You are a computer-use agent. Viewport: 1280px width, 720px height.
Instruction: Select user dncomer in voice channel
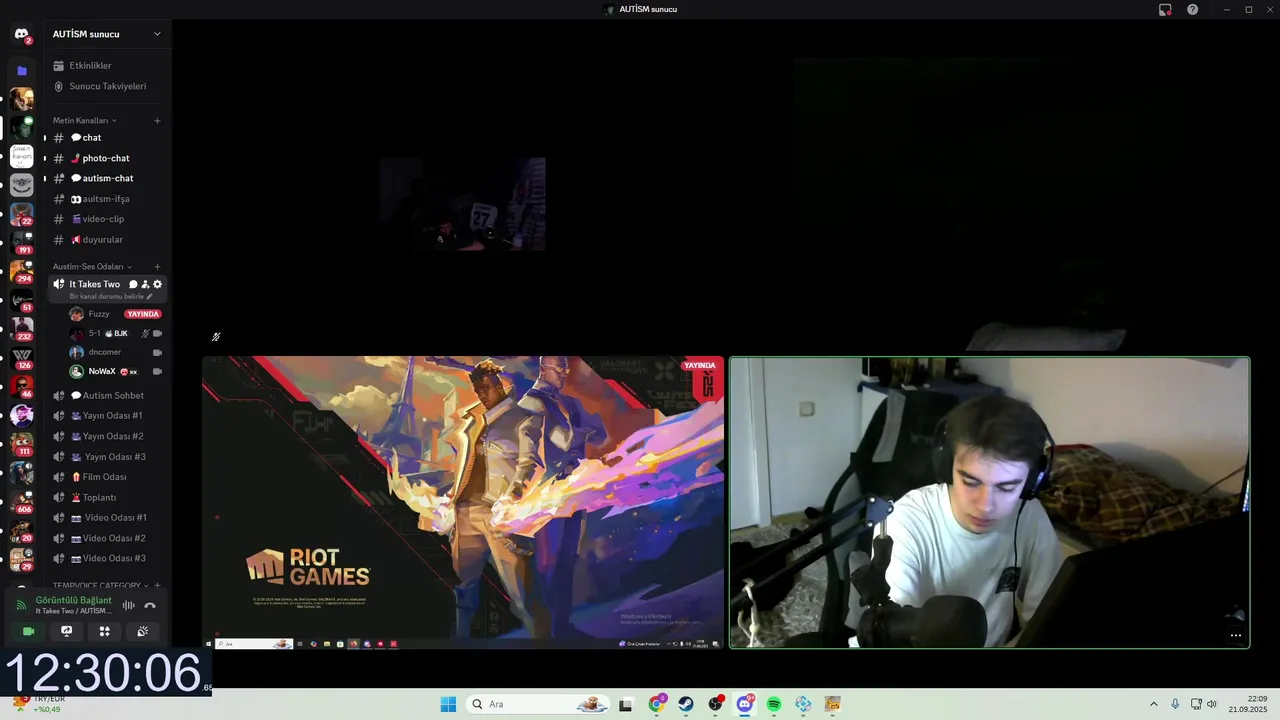115,352
